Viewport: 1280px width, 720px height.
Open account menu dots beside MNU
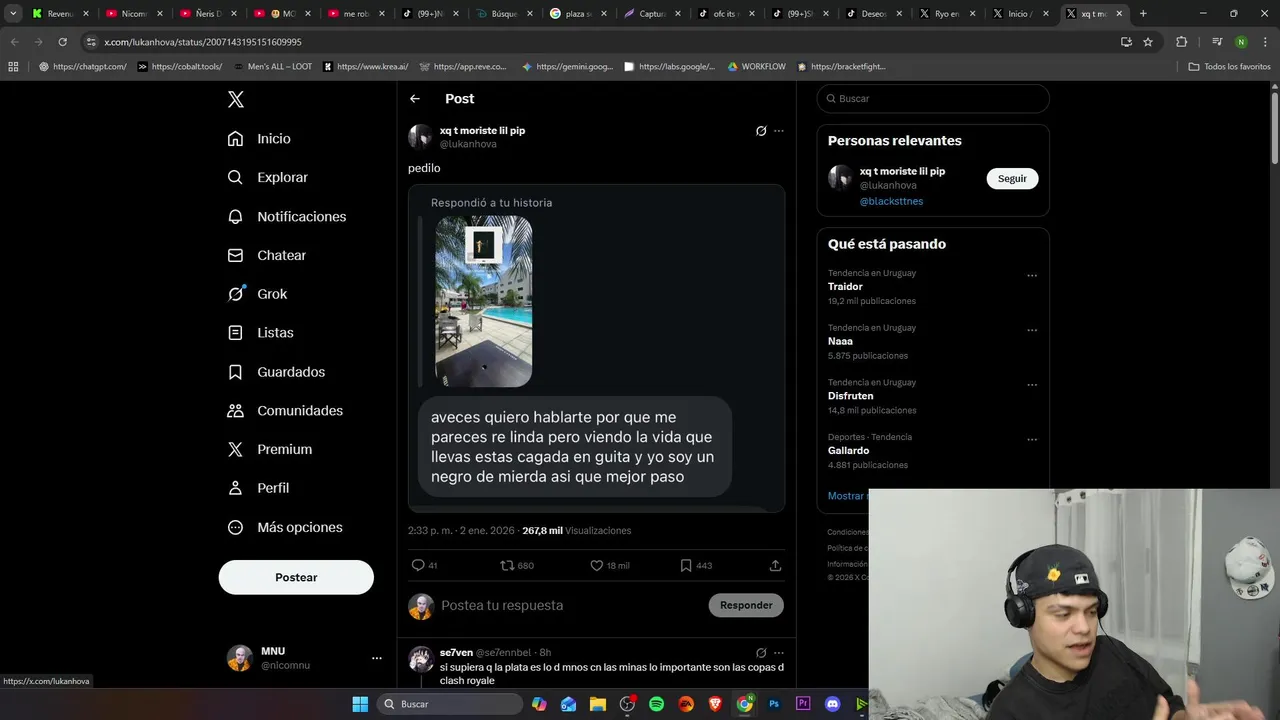click(377, 658)
